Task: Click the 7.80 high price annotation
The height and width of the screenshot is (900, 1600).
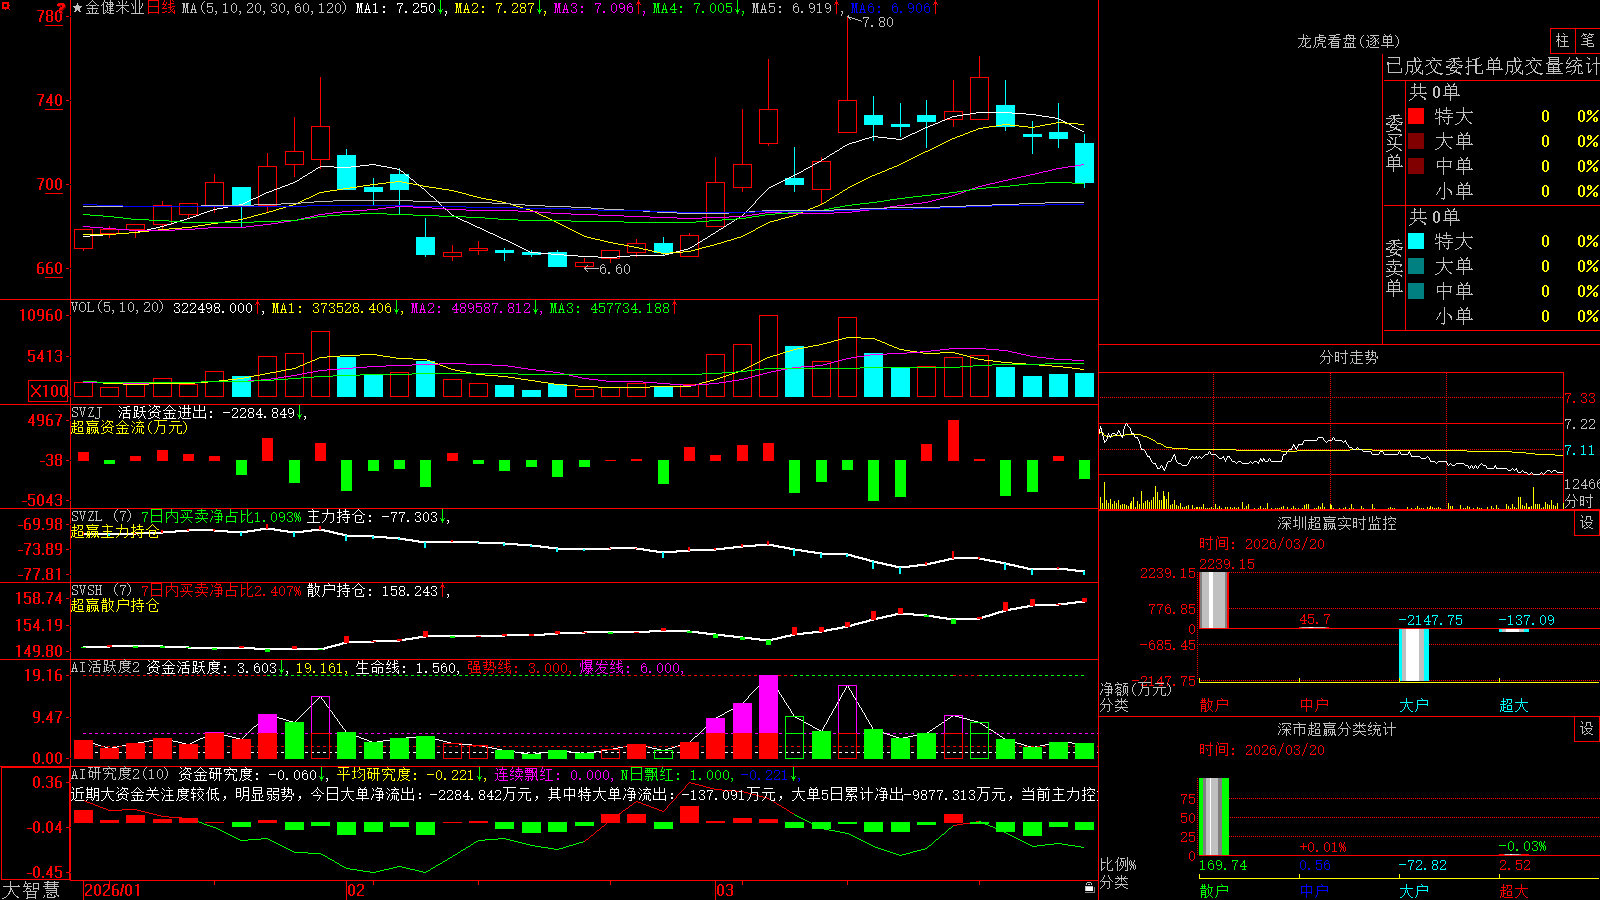Action: pos(878,22)
